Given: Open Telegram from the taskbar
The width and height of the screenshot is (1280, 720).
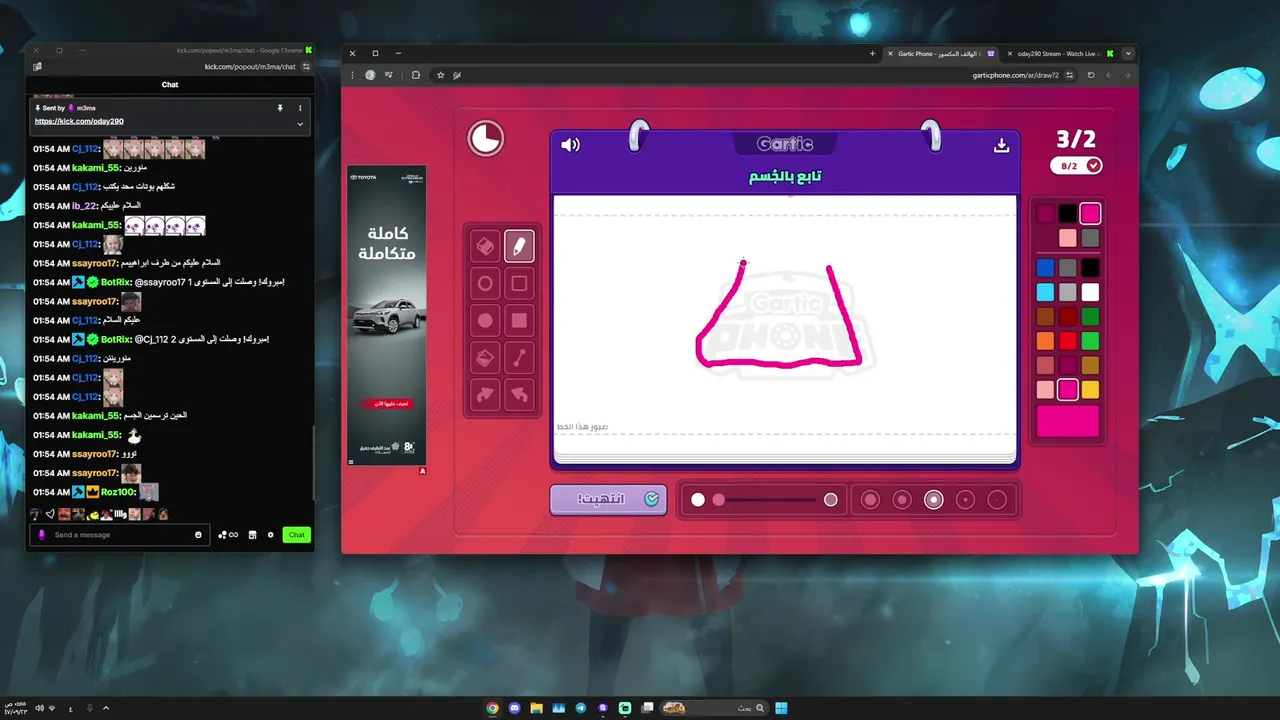Looking at the screenshot, I should click(x=580, y=708).
